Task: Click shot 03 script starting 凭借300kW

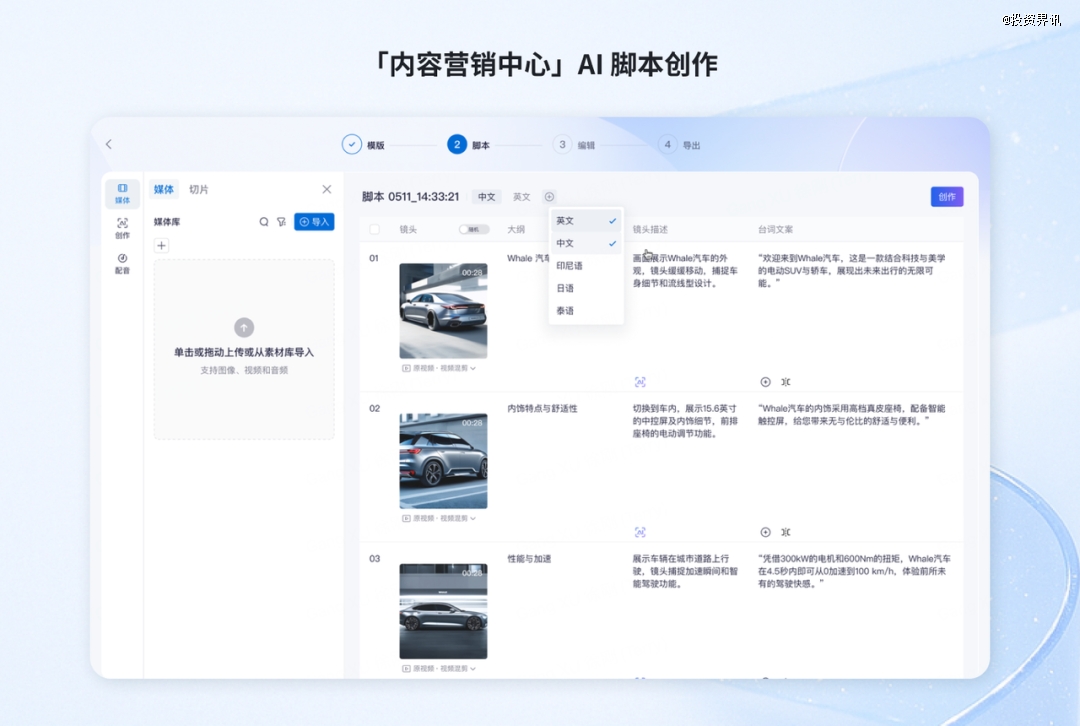Action: pyautogui.click(x=854, y=571)
